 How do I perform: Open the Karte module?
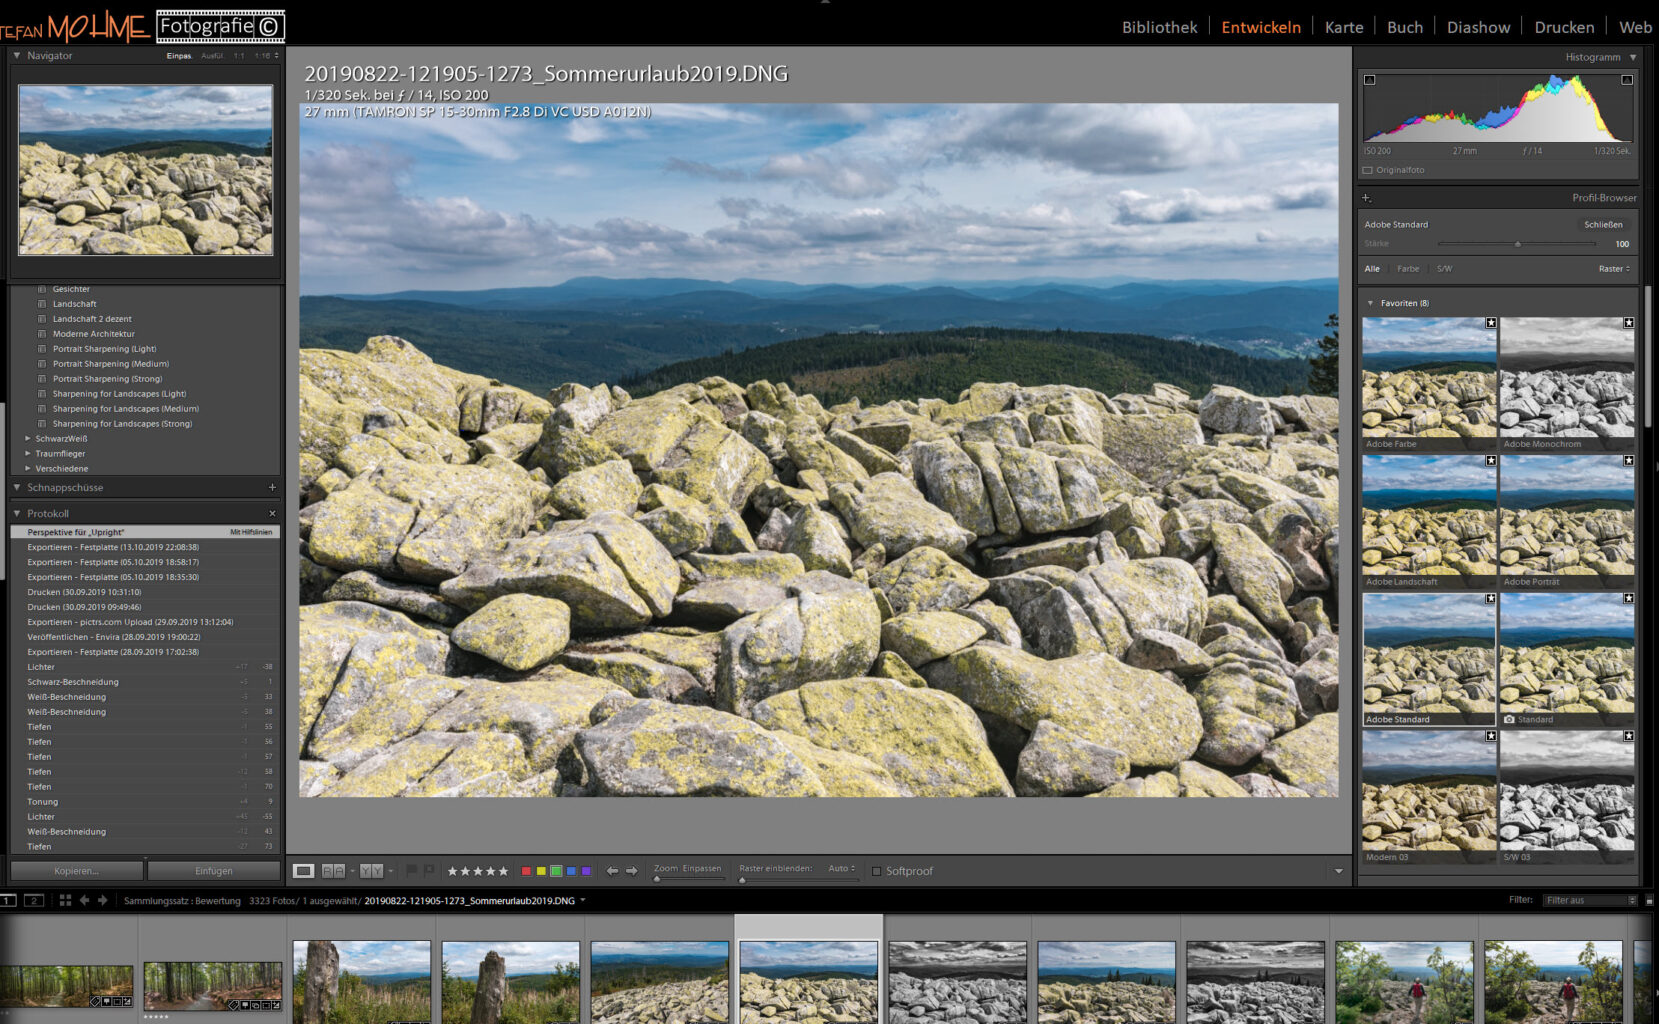tap(1344, 27)
